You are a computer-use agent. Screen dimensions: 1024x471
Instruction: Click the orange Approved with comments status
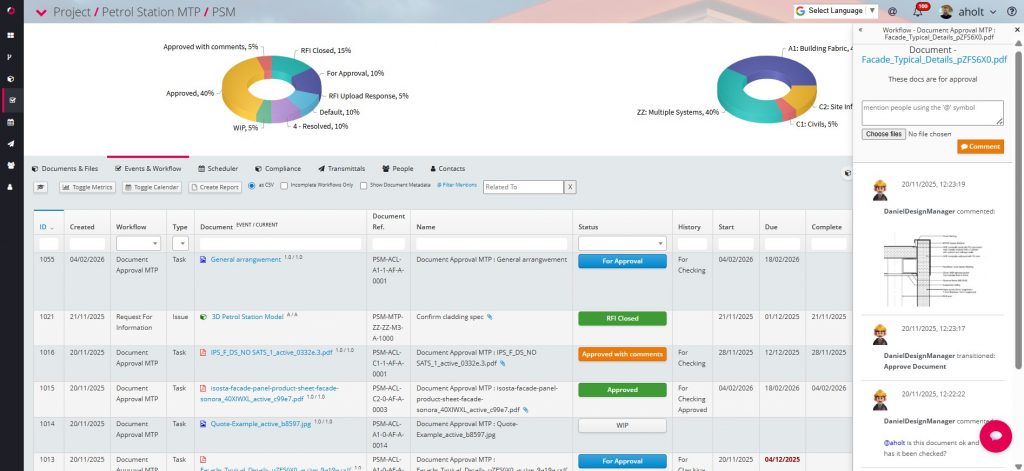tap(622, 354)
